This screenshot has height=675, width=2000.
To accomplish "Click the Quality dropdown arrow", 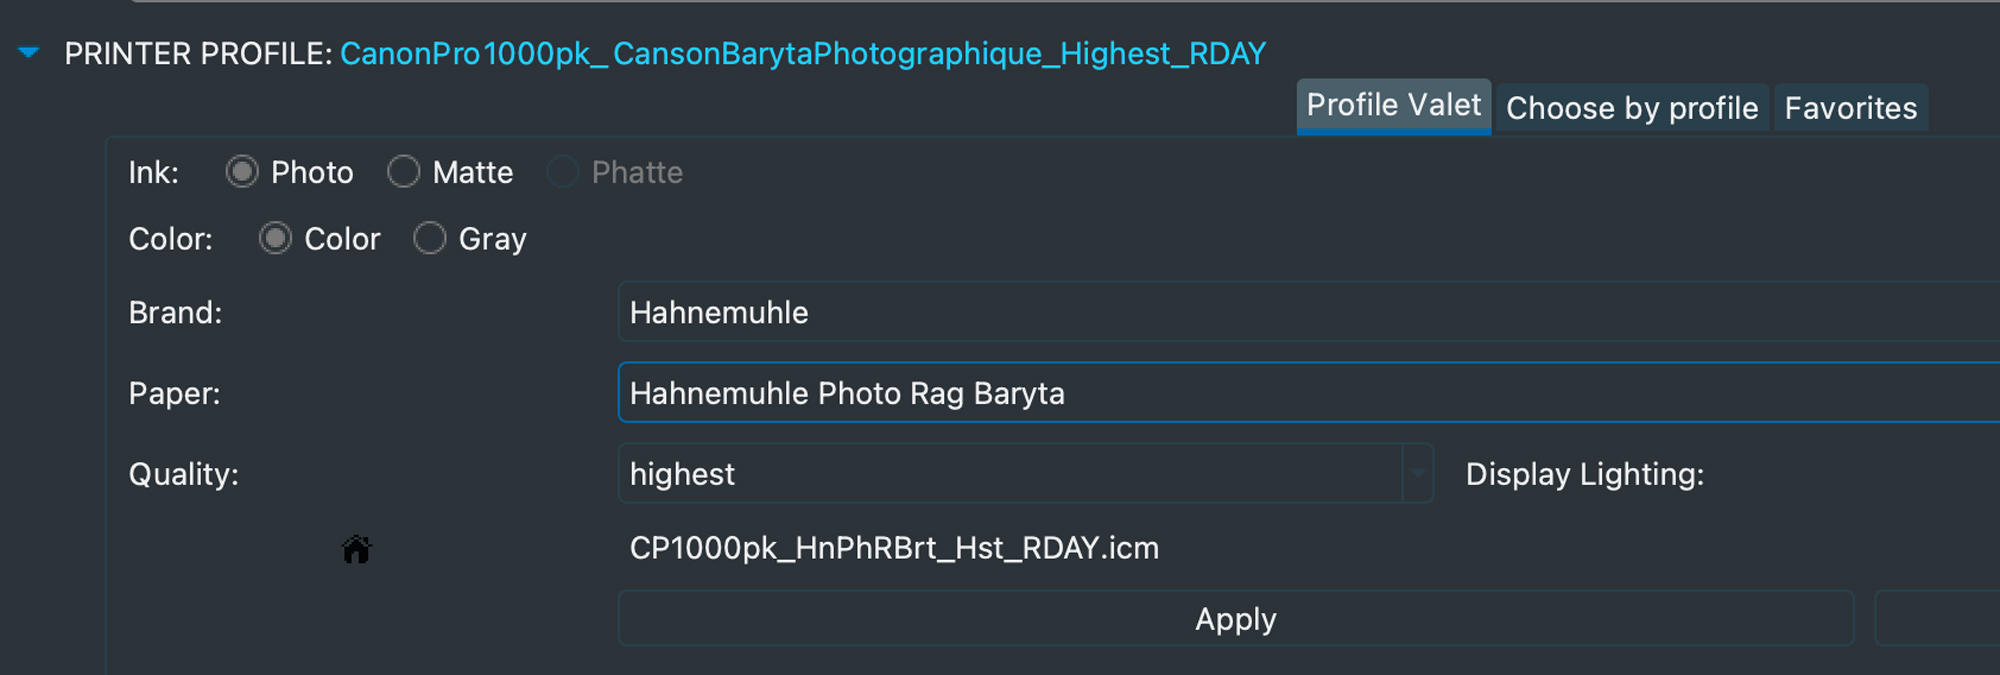I will 1417,474.
